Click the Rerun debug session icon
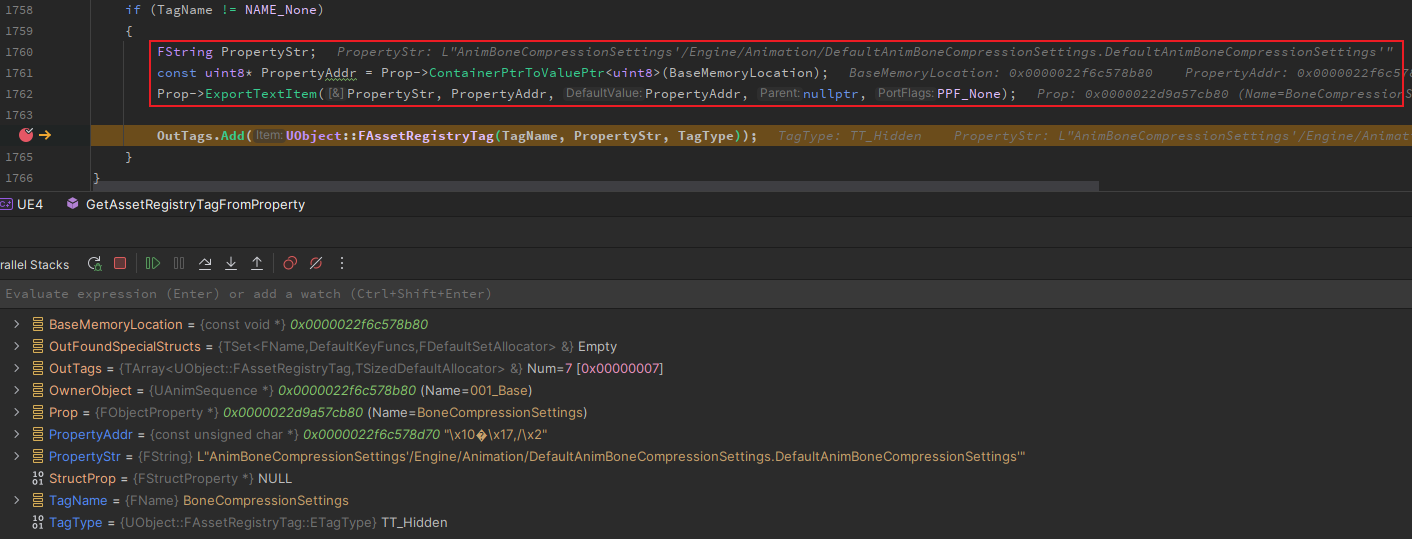The image size is (1412, 539). (x=94, y=264)
